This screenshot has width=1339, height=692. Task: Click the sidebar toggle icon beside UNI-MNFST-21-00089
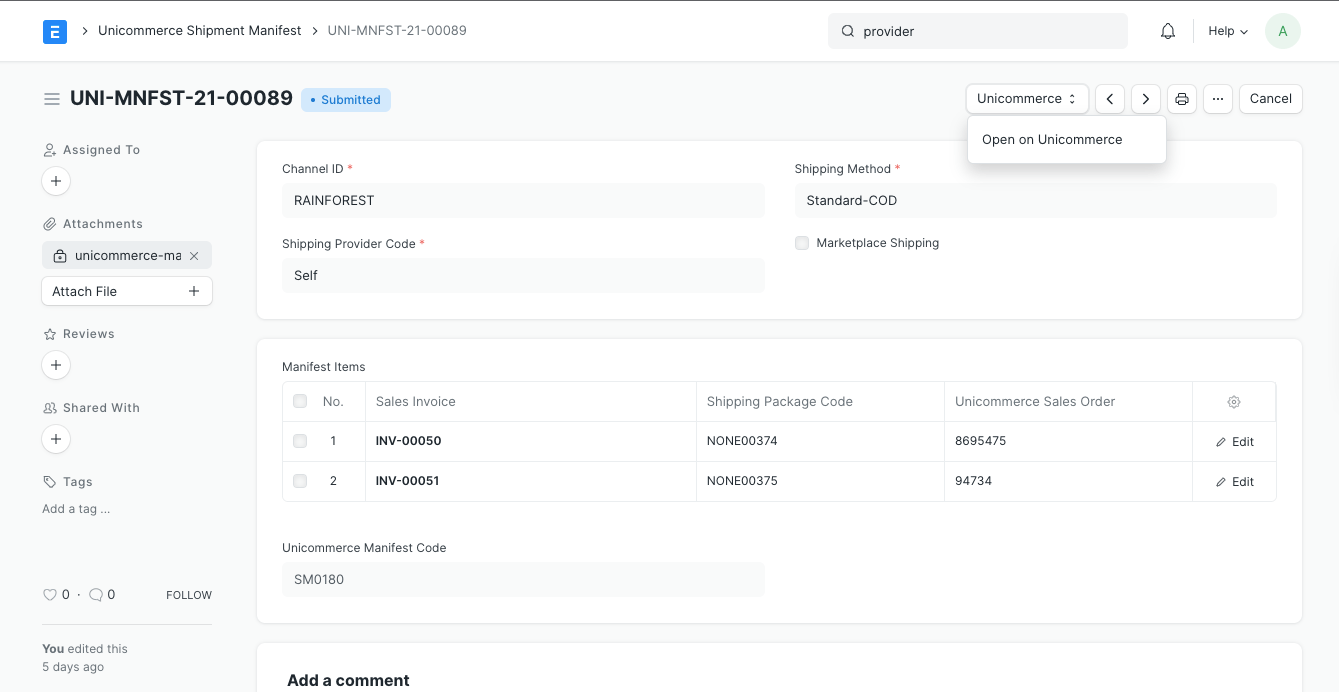tap(52, 98)
